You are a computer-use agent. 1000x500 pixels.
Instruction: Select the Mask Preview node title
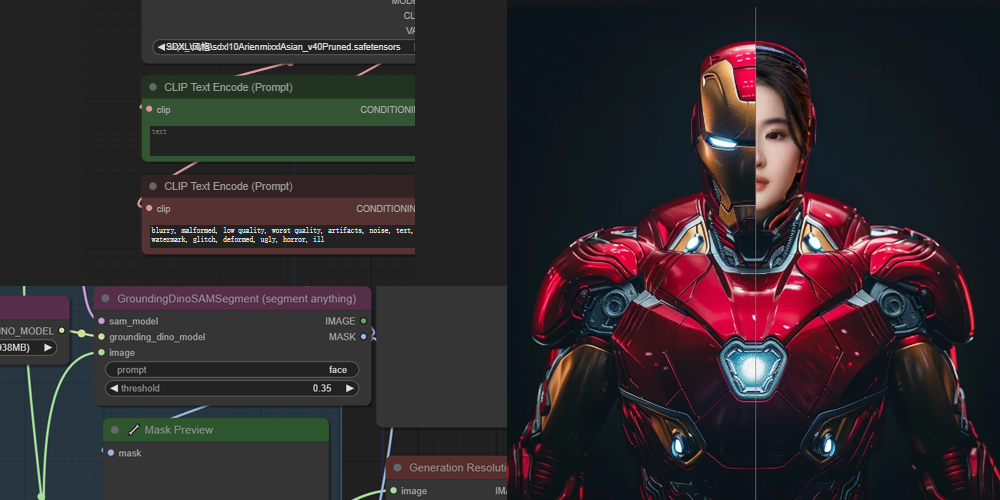[x=179, y=430]
